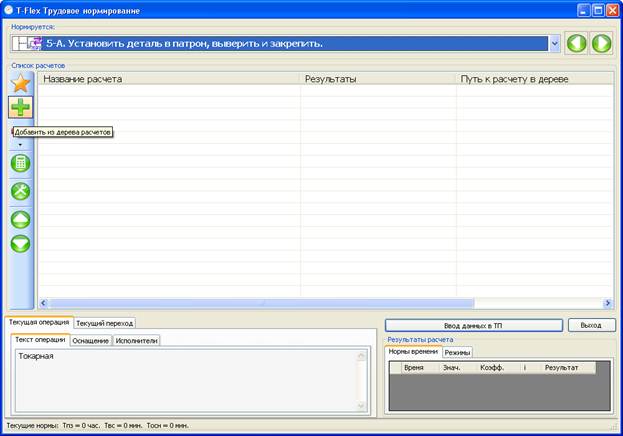Click the green plus add-from-tree icon
Viewport: 623px width, 436px height.
click(x=21, y=107)
